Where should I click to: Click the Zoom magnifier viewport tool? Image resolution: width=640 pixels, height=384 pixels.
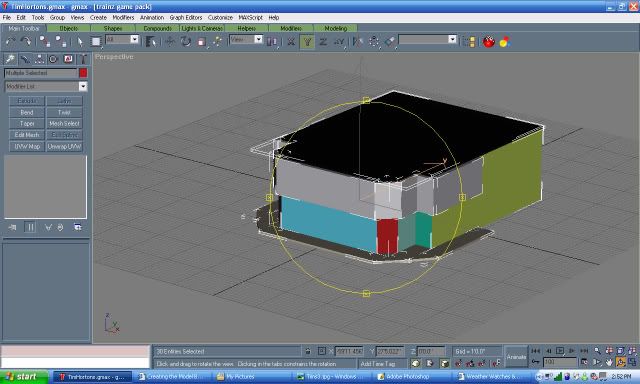pyautogui.click(x=597, y=351)
